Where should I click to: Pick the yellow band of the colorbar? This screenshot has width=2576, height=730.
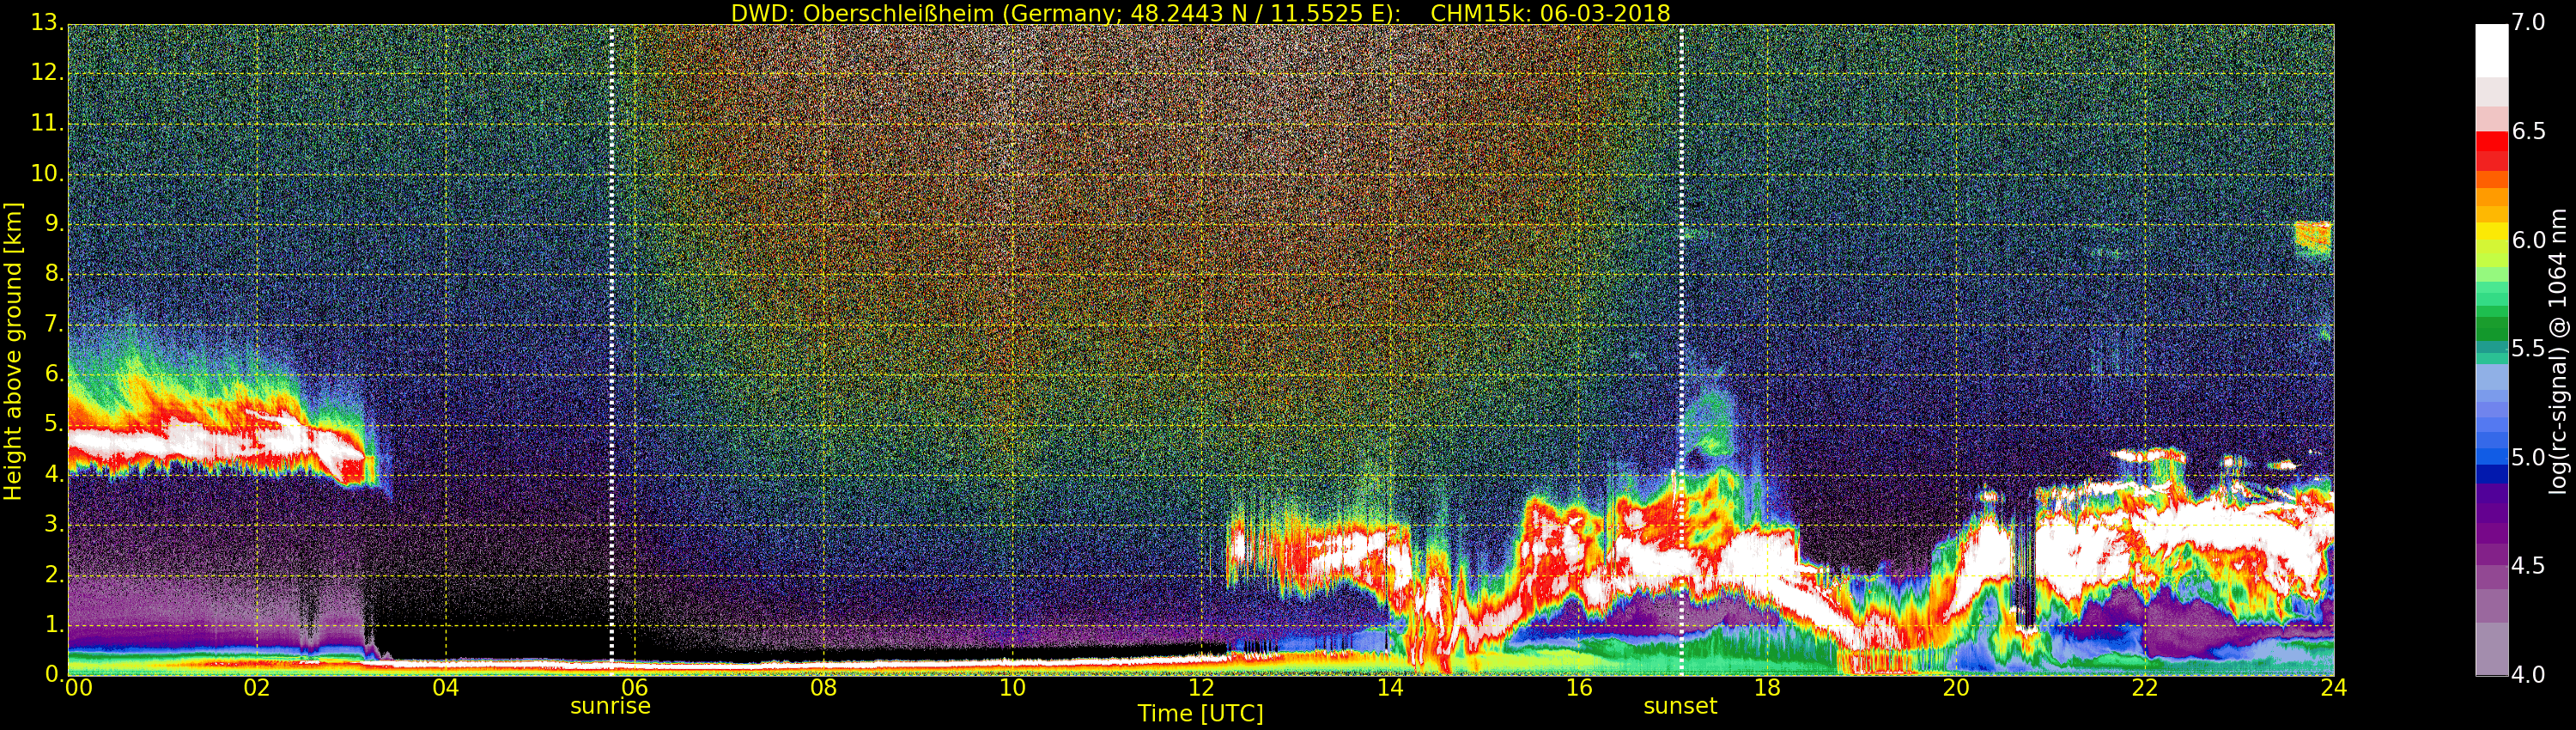tap(2491, 232)
